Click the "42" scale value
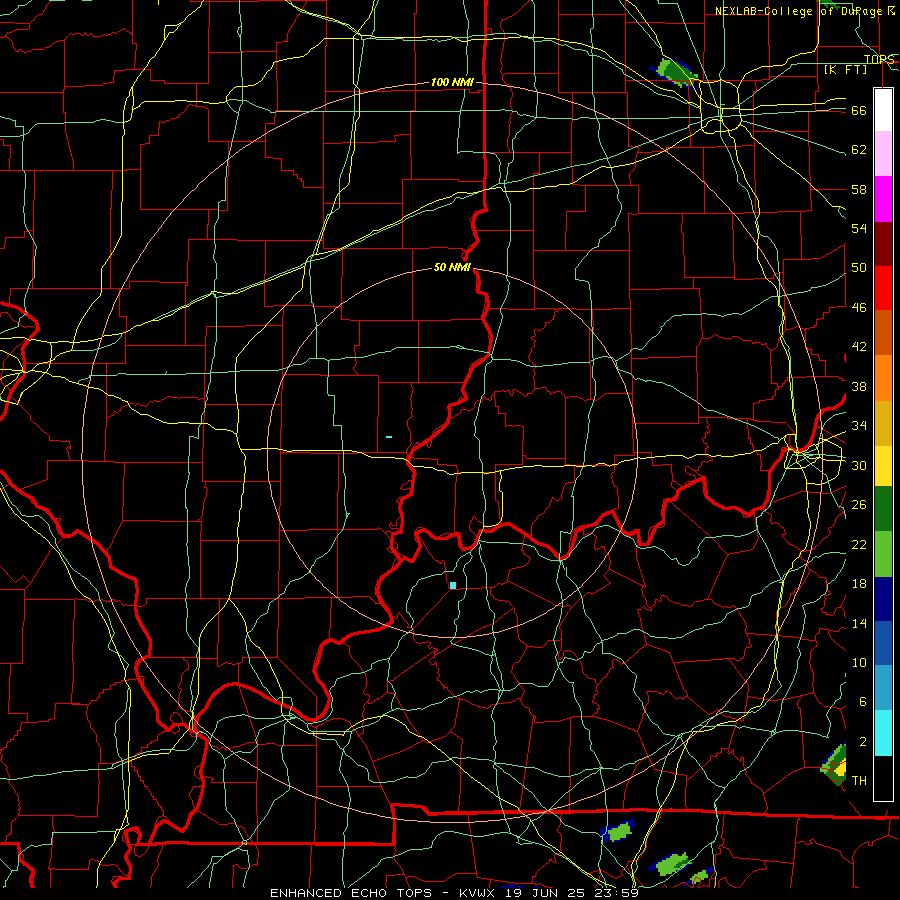This screenshot has height=900, width=900. (859, 347)
